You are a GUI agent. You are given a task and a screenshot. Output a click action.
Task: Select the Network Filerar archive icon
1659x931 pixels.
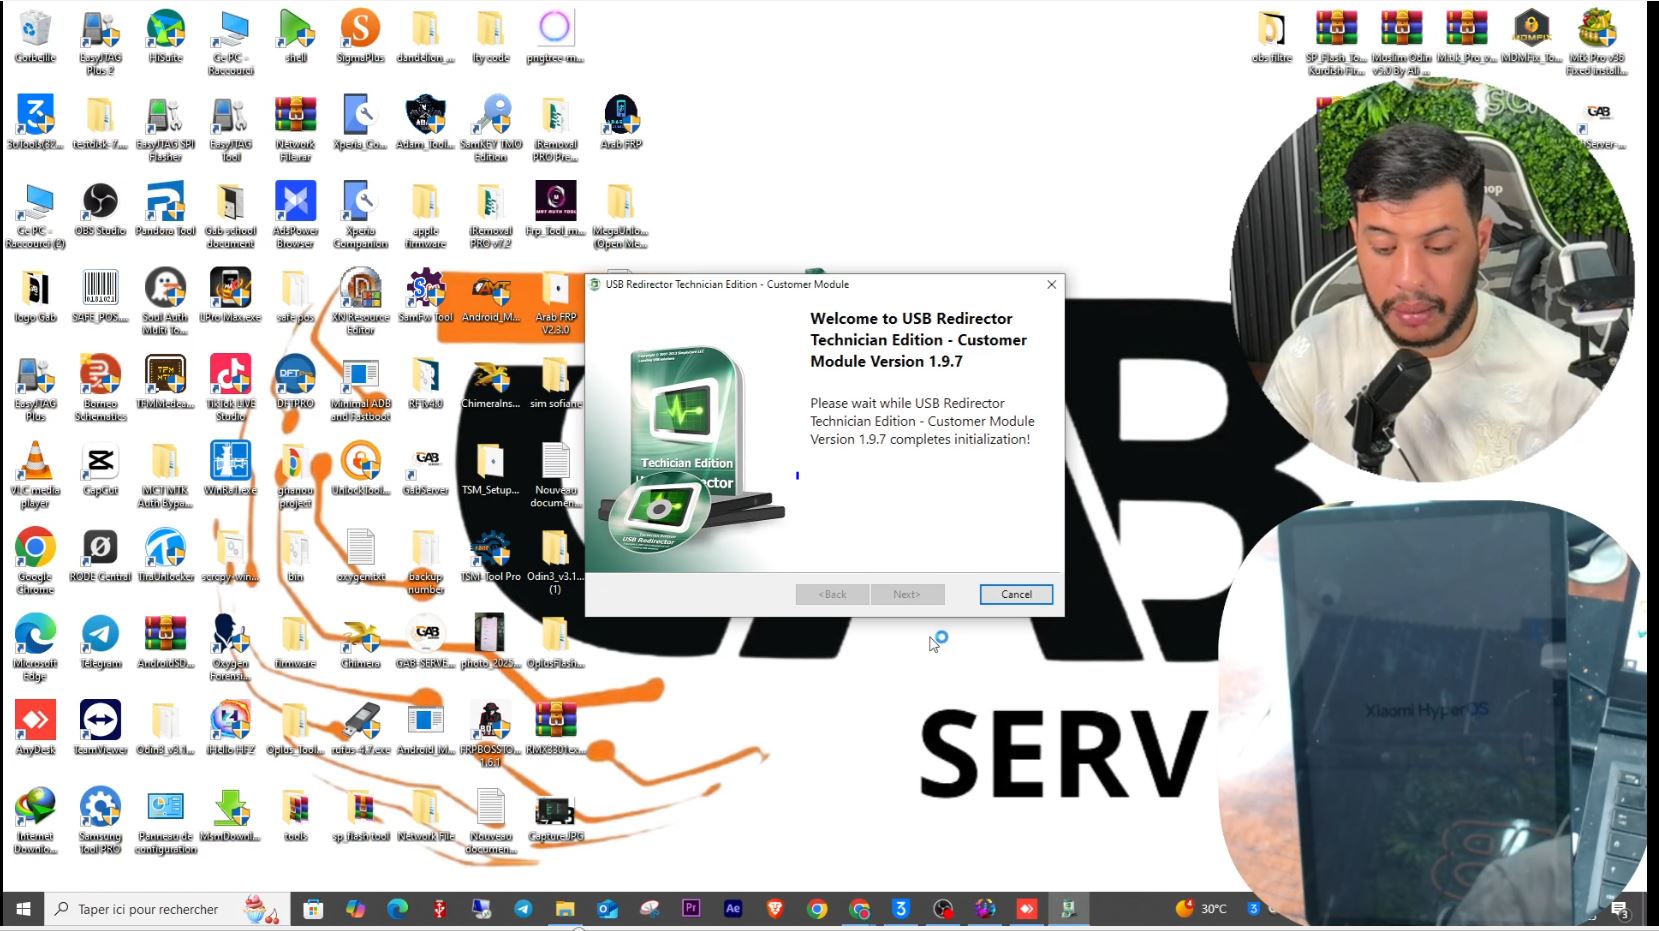(x=295, y=129)
